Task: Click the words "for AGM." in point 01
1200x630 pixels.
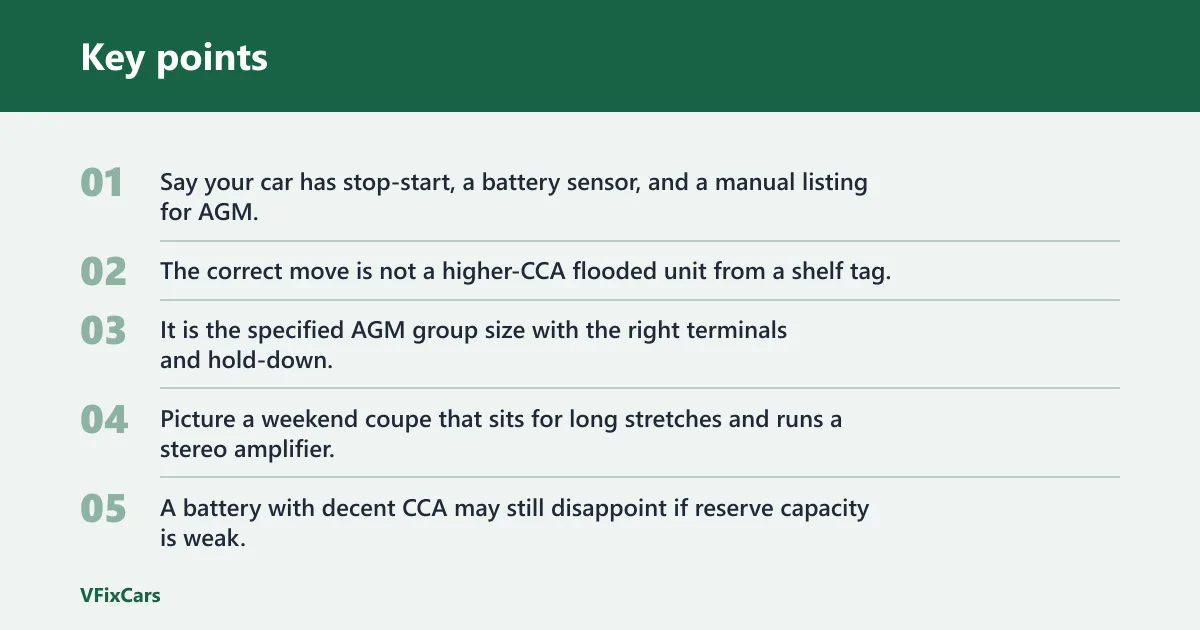Action: pyautogui.click(x=209, y=212)
